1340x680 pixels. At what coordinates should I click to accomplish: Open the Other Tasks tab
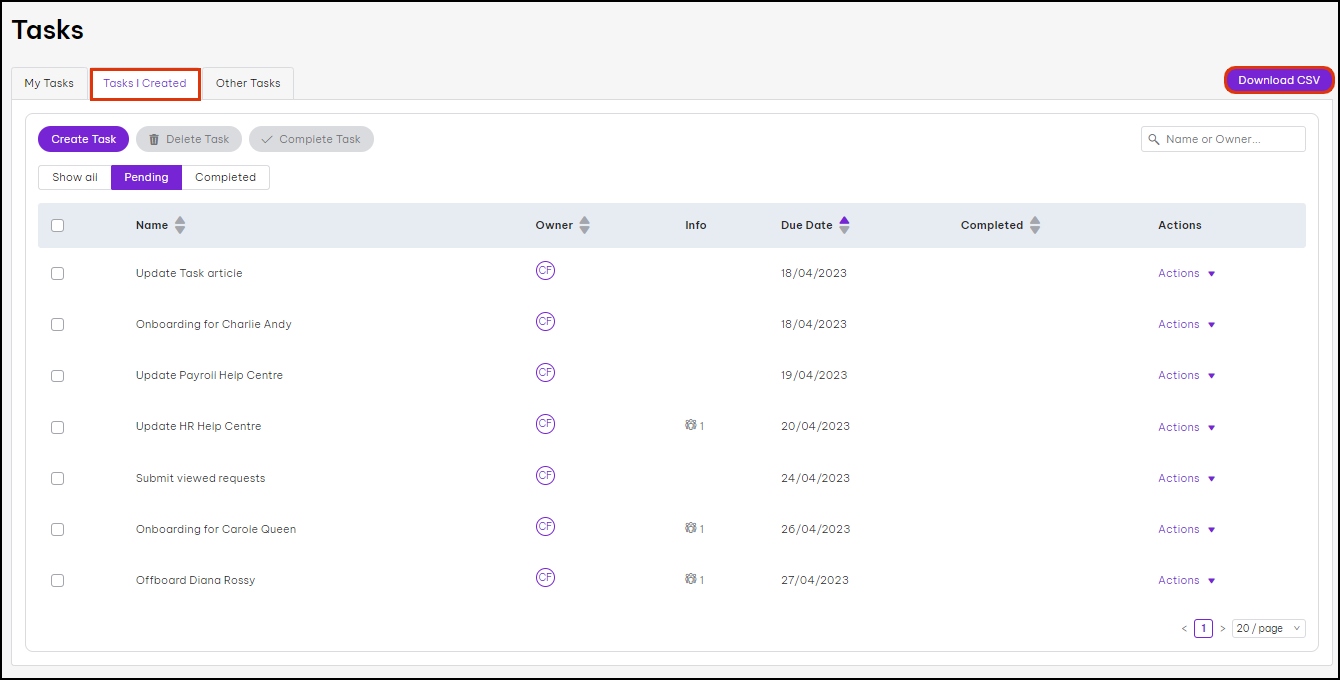click(x=248, y=83)
